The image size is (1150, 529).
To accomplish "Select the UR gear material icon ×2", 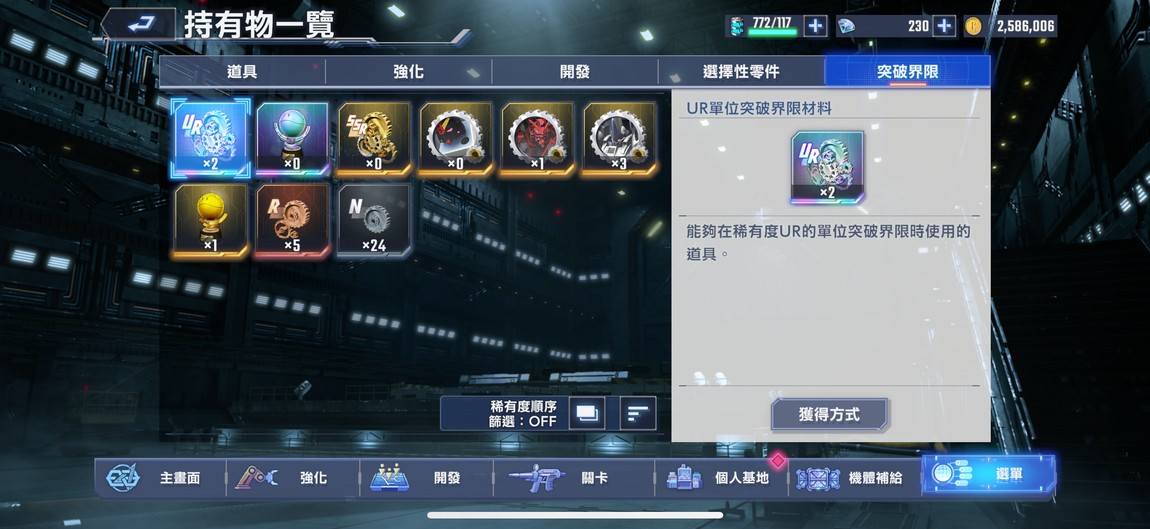I will click(x=211, y=139).
